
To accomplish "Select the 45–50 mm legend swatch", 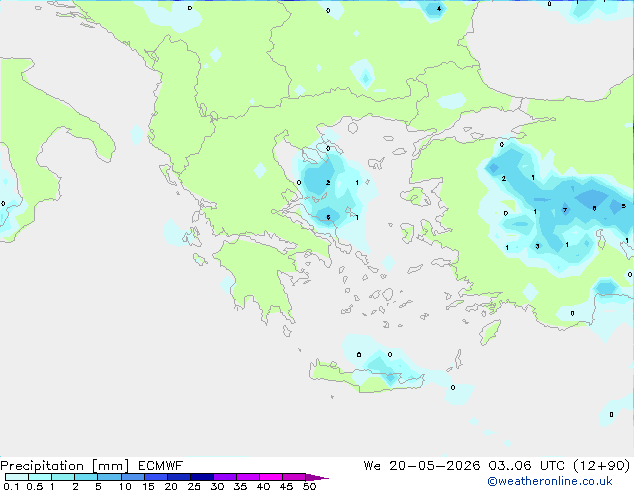I will 294,477.
